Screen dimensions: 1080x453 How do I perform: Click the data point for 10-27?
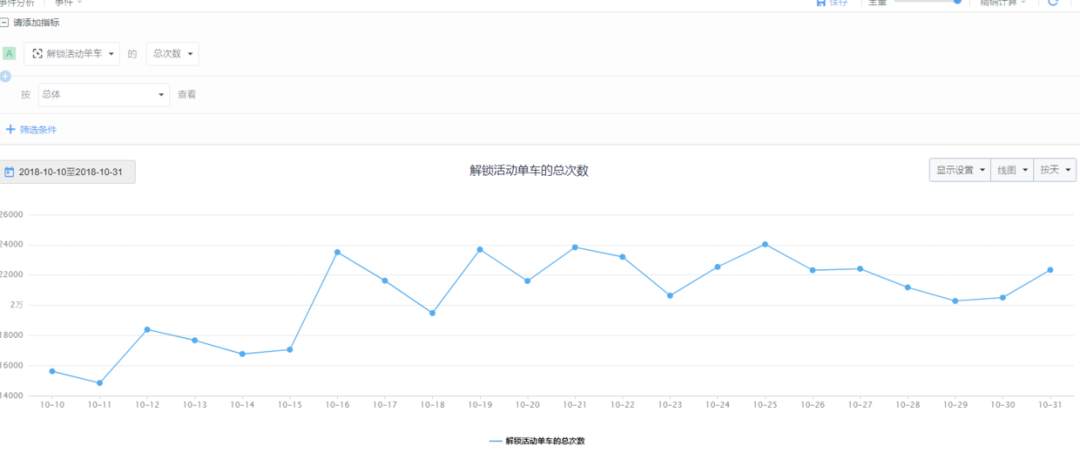pyautogui.click(x=860, y=268)
